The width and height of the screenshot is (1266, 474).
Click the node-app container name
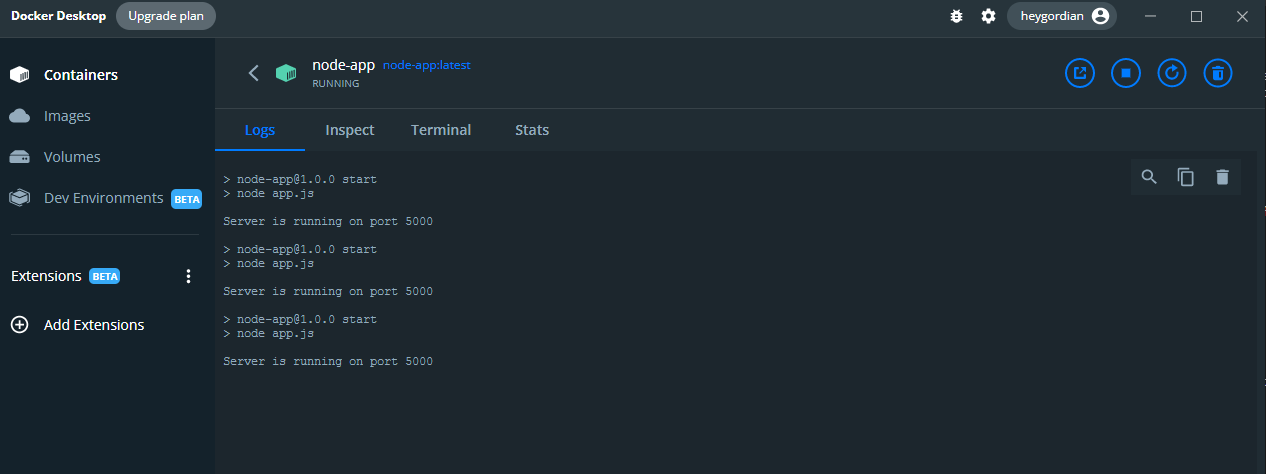pos(343,65)
